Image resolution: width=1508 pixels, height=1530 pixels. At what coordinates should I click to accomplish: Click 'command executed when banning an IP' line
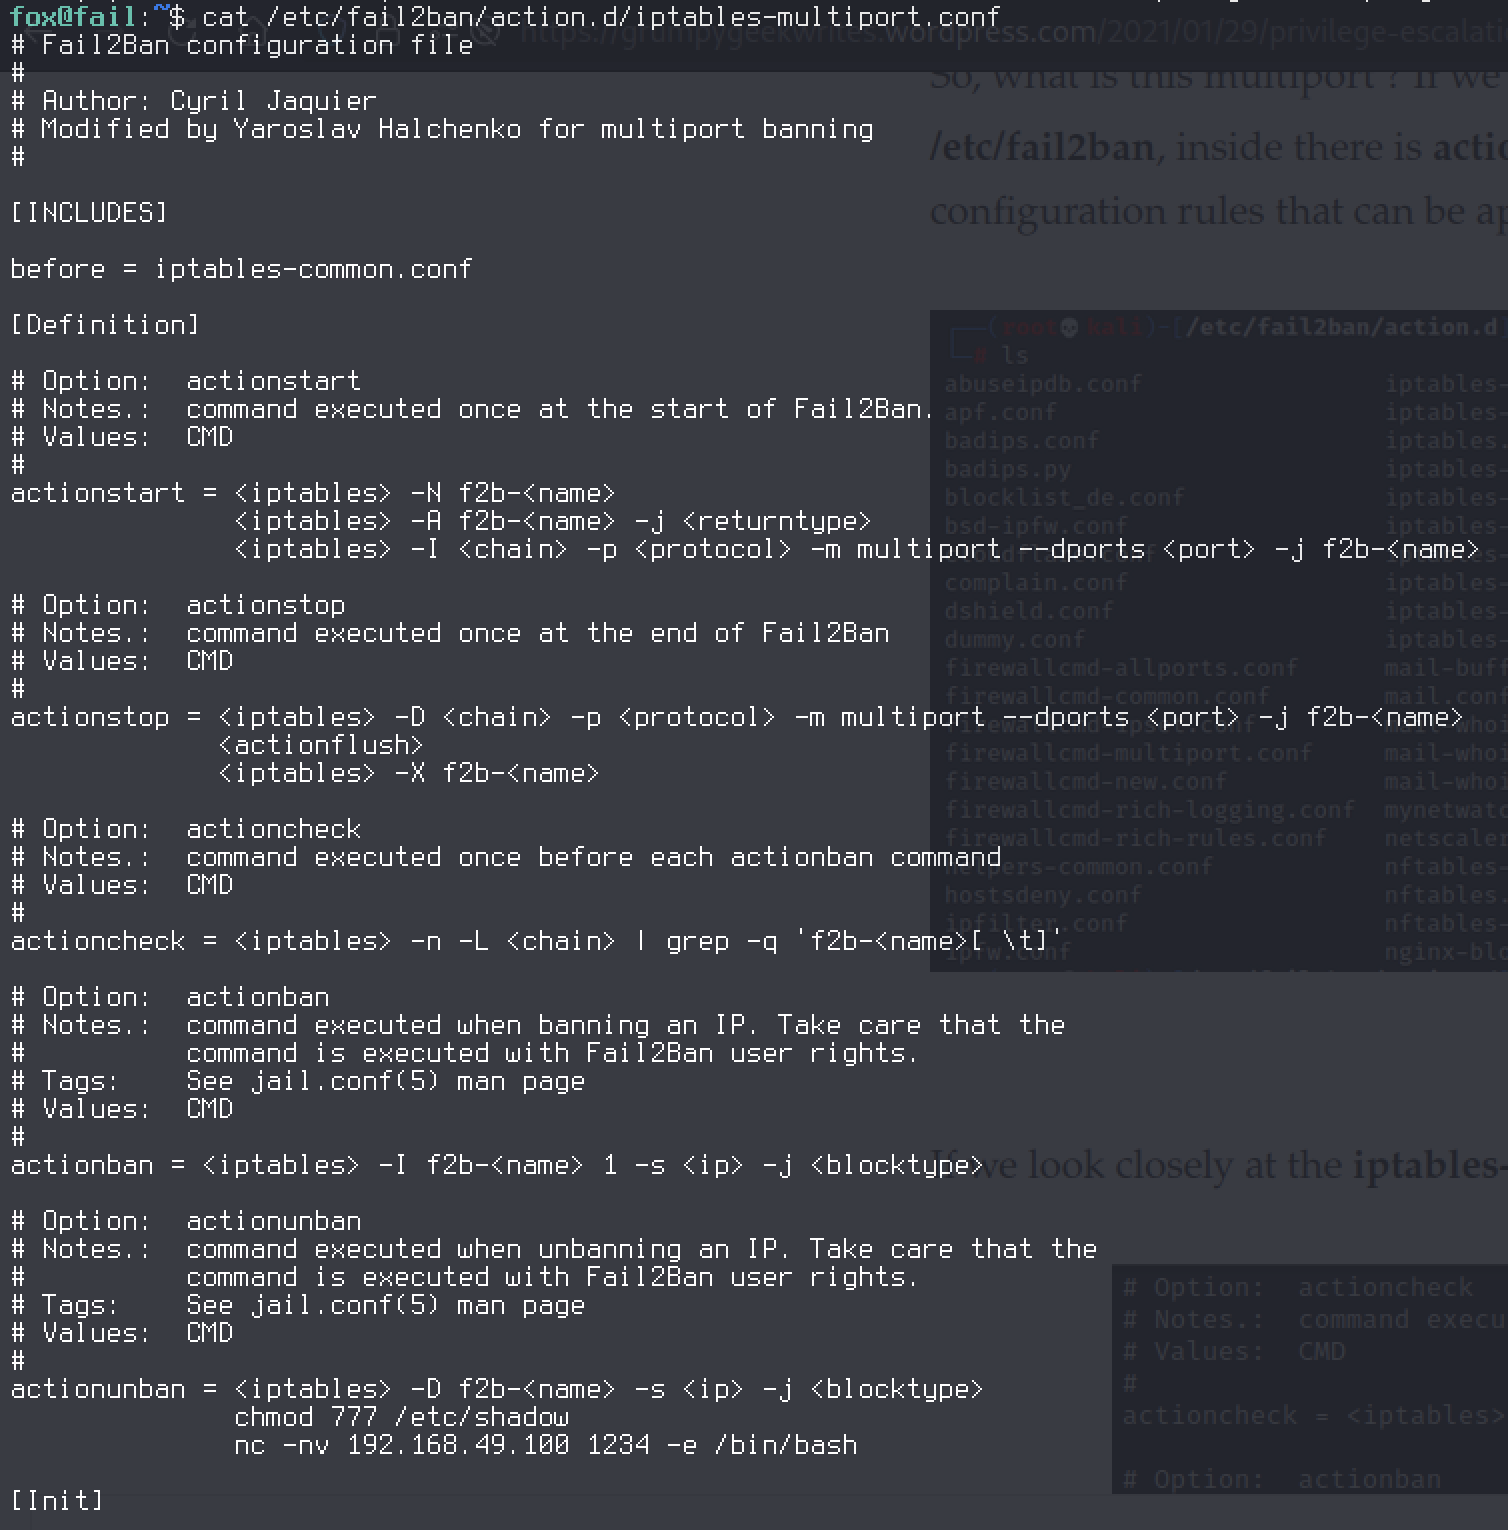[626, 1025]
